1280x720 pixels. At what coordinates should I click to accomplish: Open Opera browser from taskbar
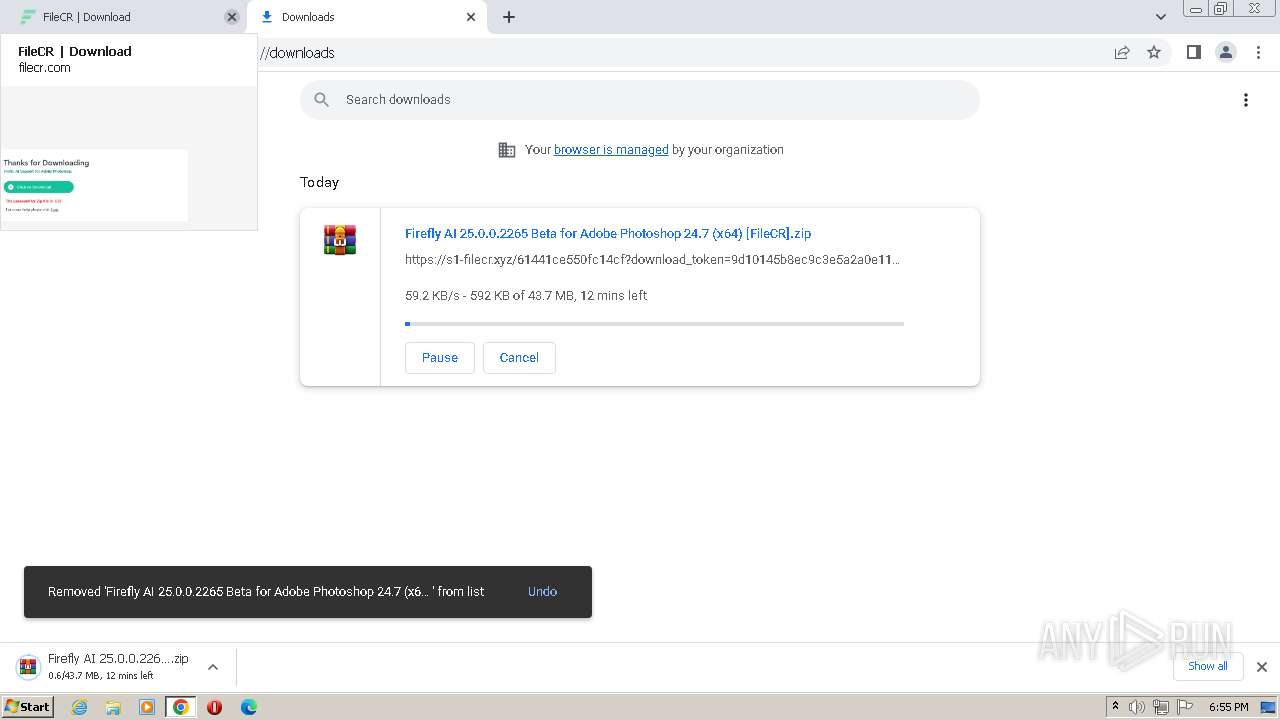pyautogui.click(x=214, y=707)
